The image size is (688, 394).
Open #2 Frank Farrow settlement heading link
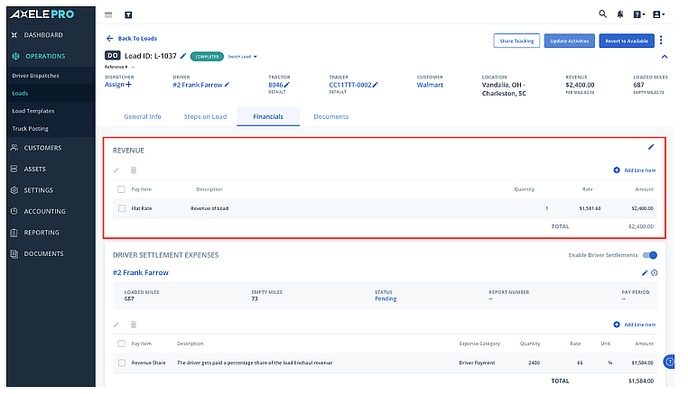pyautogui.click(x=140, y=272)
